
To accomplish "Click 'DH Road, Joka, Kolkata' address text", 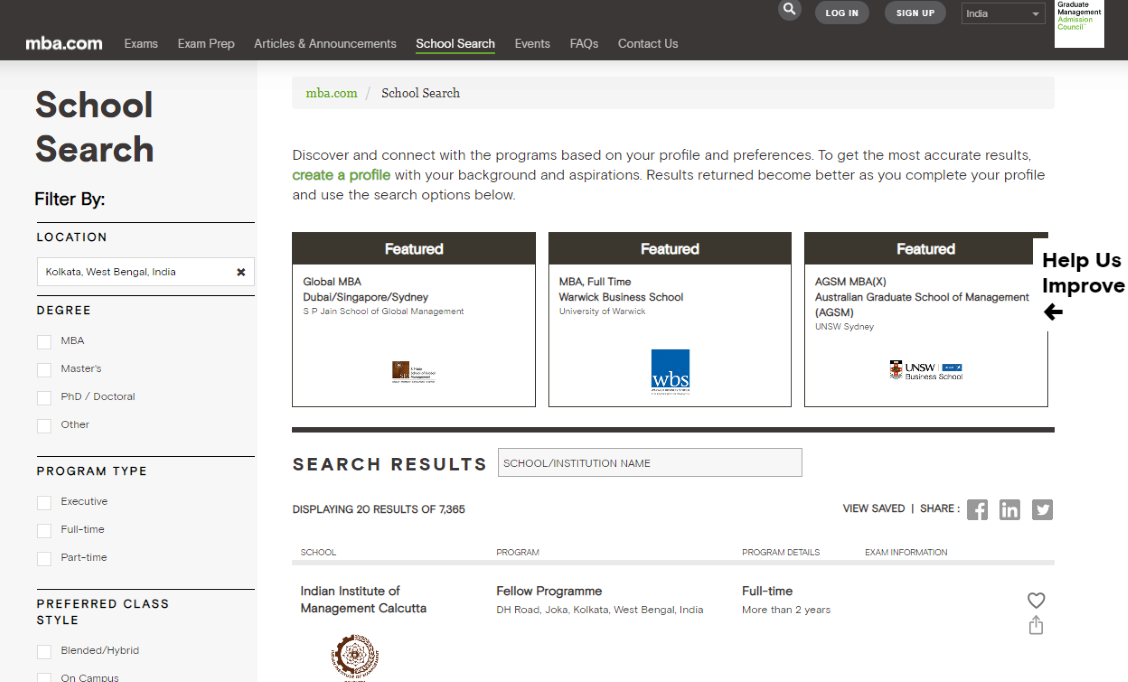I will 599,610.
